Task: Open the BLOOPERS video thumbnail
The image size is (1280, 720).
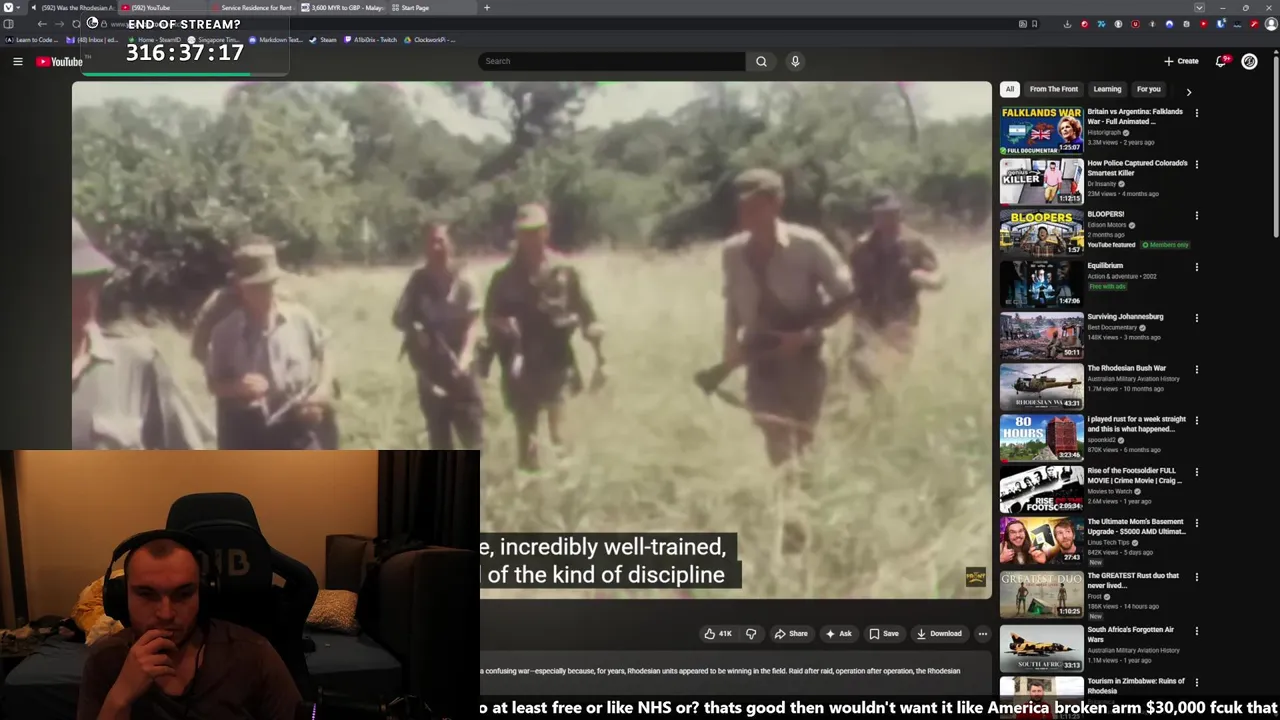Action: coord(1041,232)
